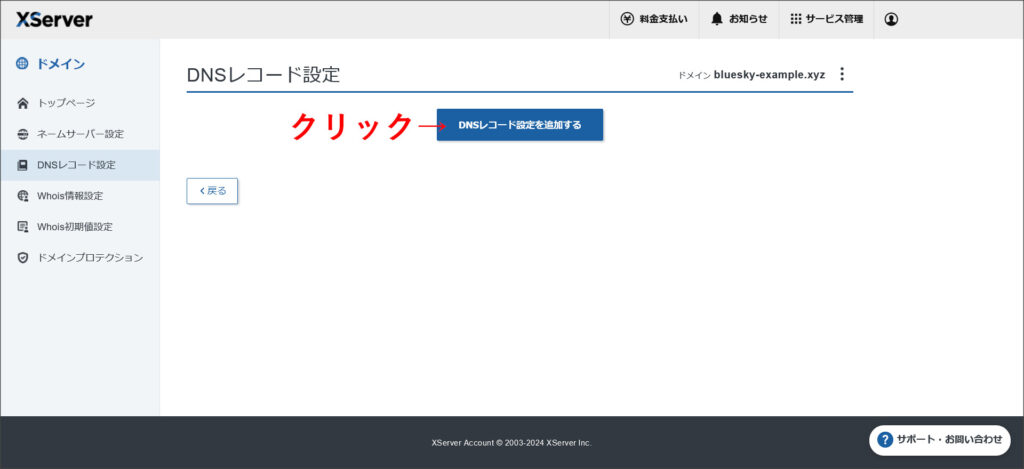
Task: Open ネームサーバー設定 in the sidebar
Action: click(80, 134)
